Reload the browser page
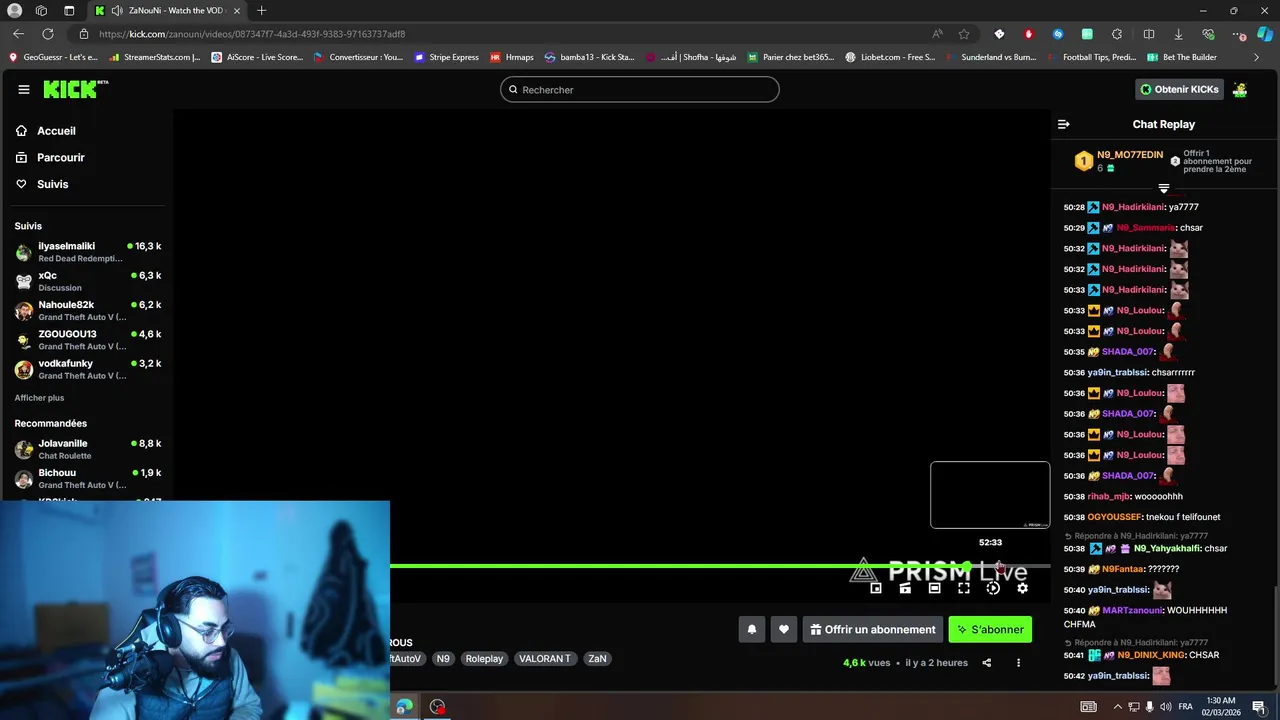1280x720 pixels. [47, 33]
